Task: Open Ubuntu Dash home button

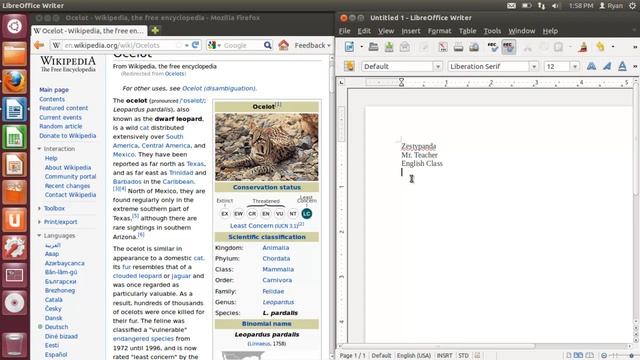Action: point(15,26)
